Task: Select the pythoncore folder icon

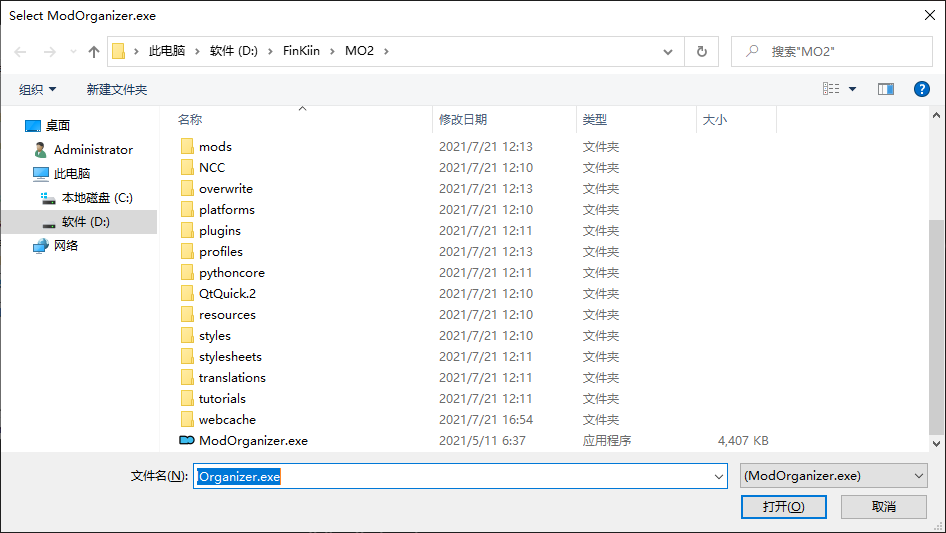Action: (x=187, y=272)
